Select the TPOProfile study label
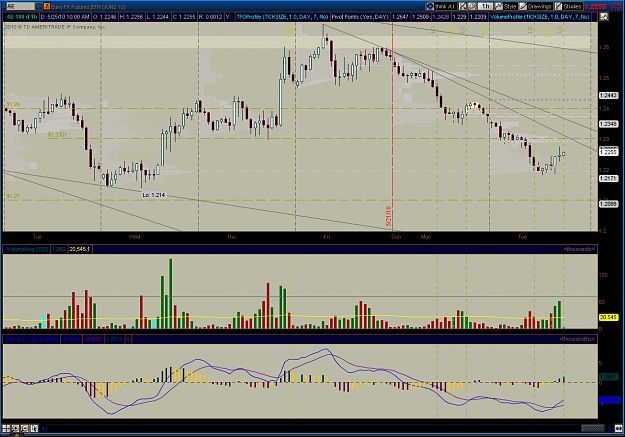 click(x=283, y=17)
